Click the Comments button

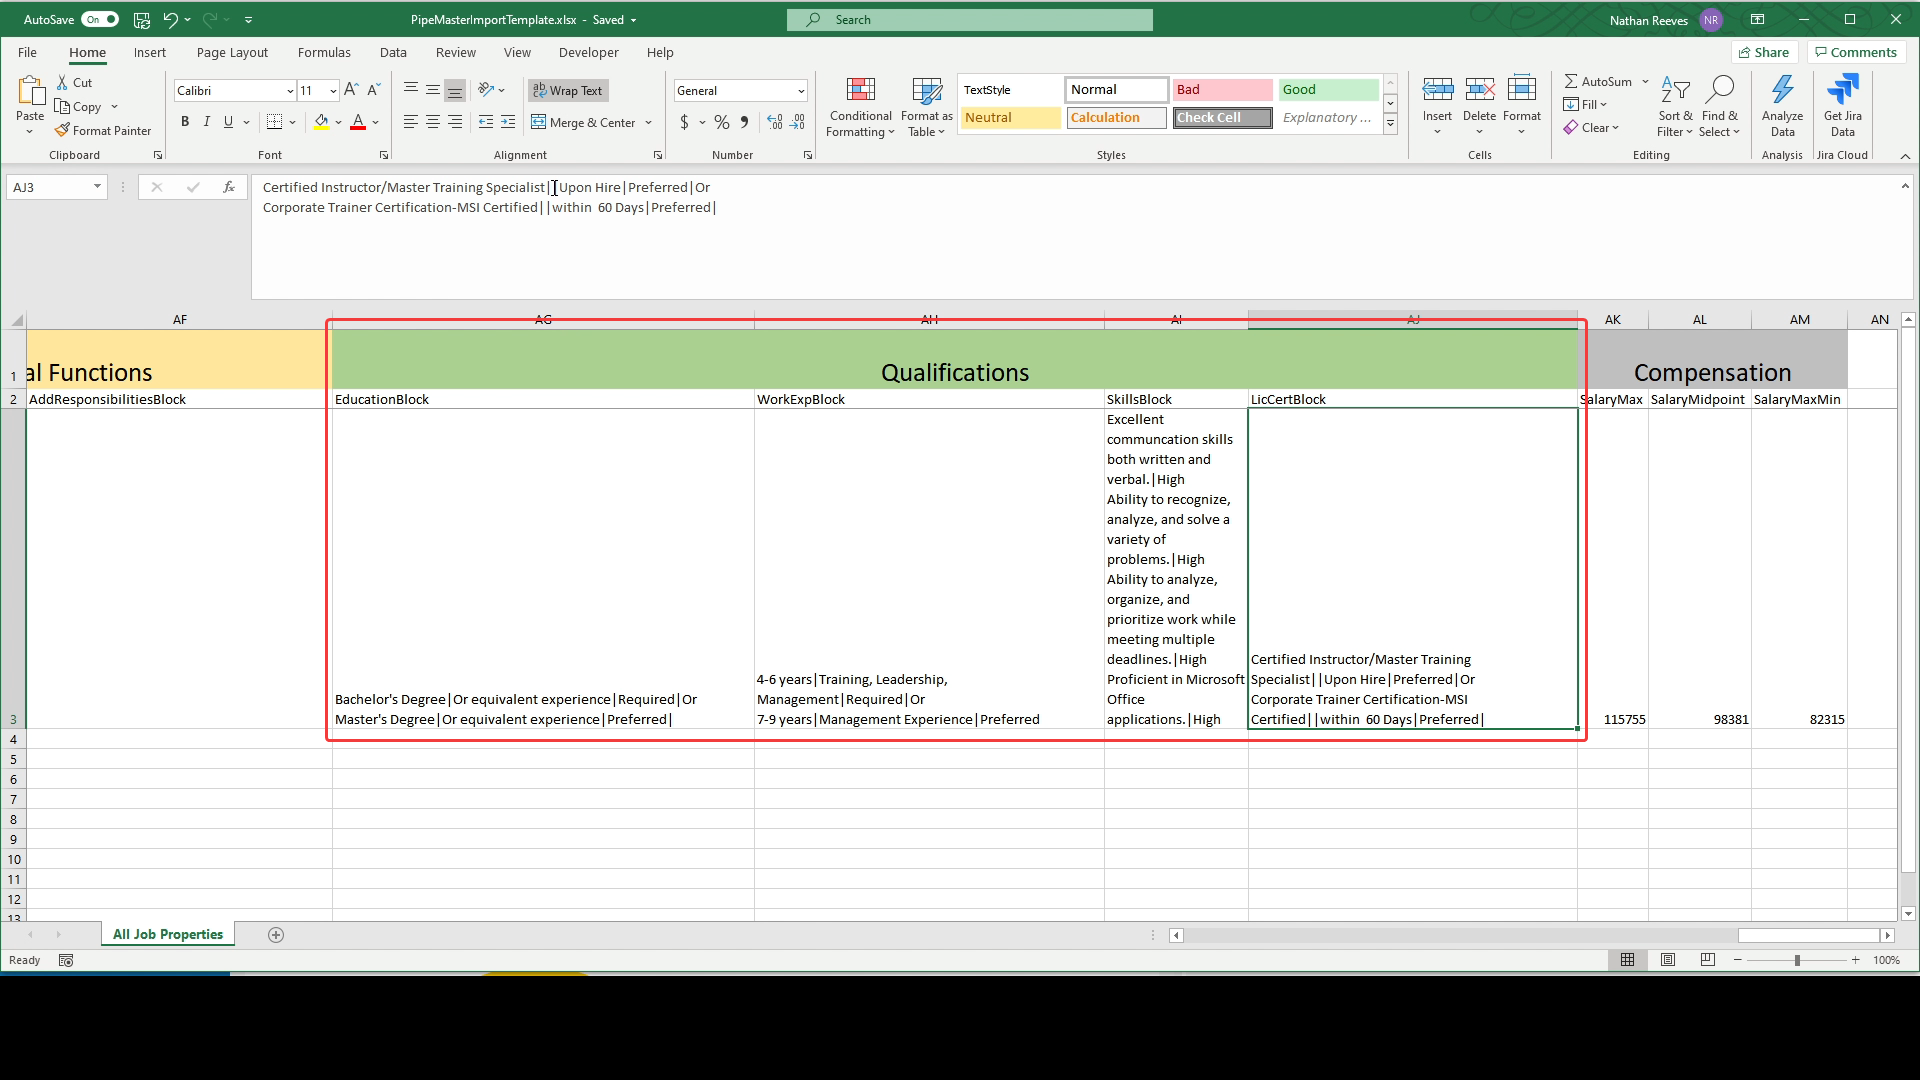[x=1856, y=53]
